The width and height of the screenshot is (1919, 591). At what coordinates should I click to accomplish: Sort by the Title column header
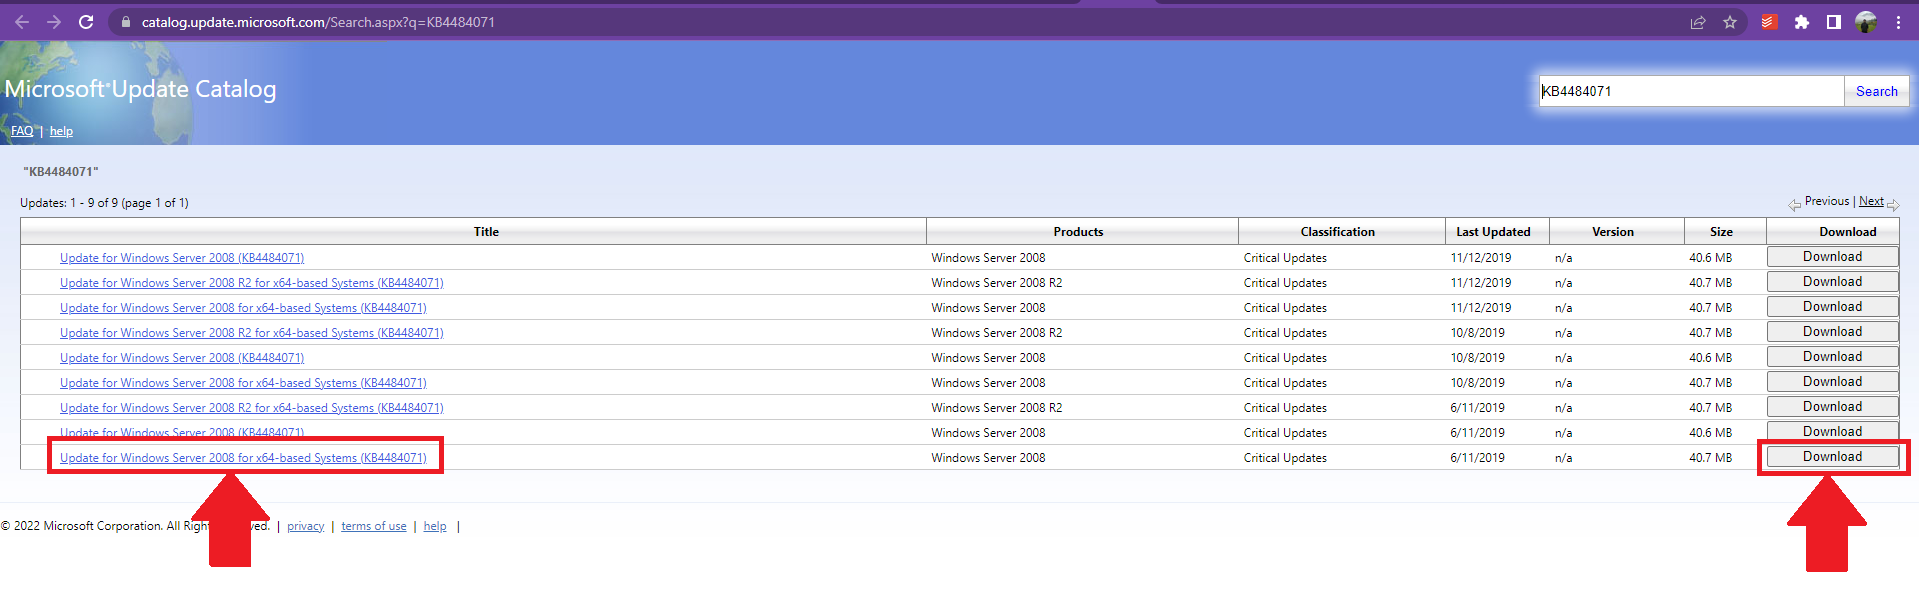click(486, 232)
